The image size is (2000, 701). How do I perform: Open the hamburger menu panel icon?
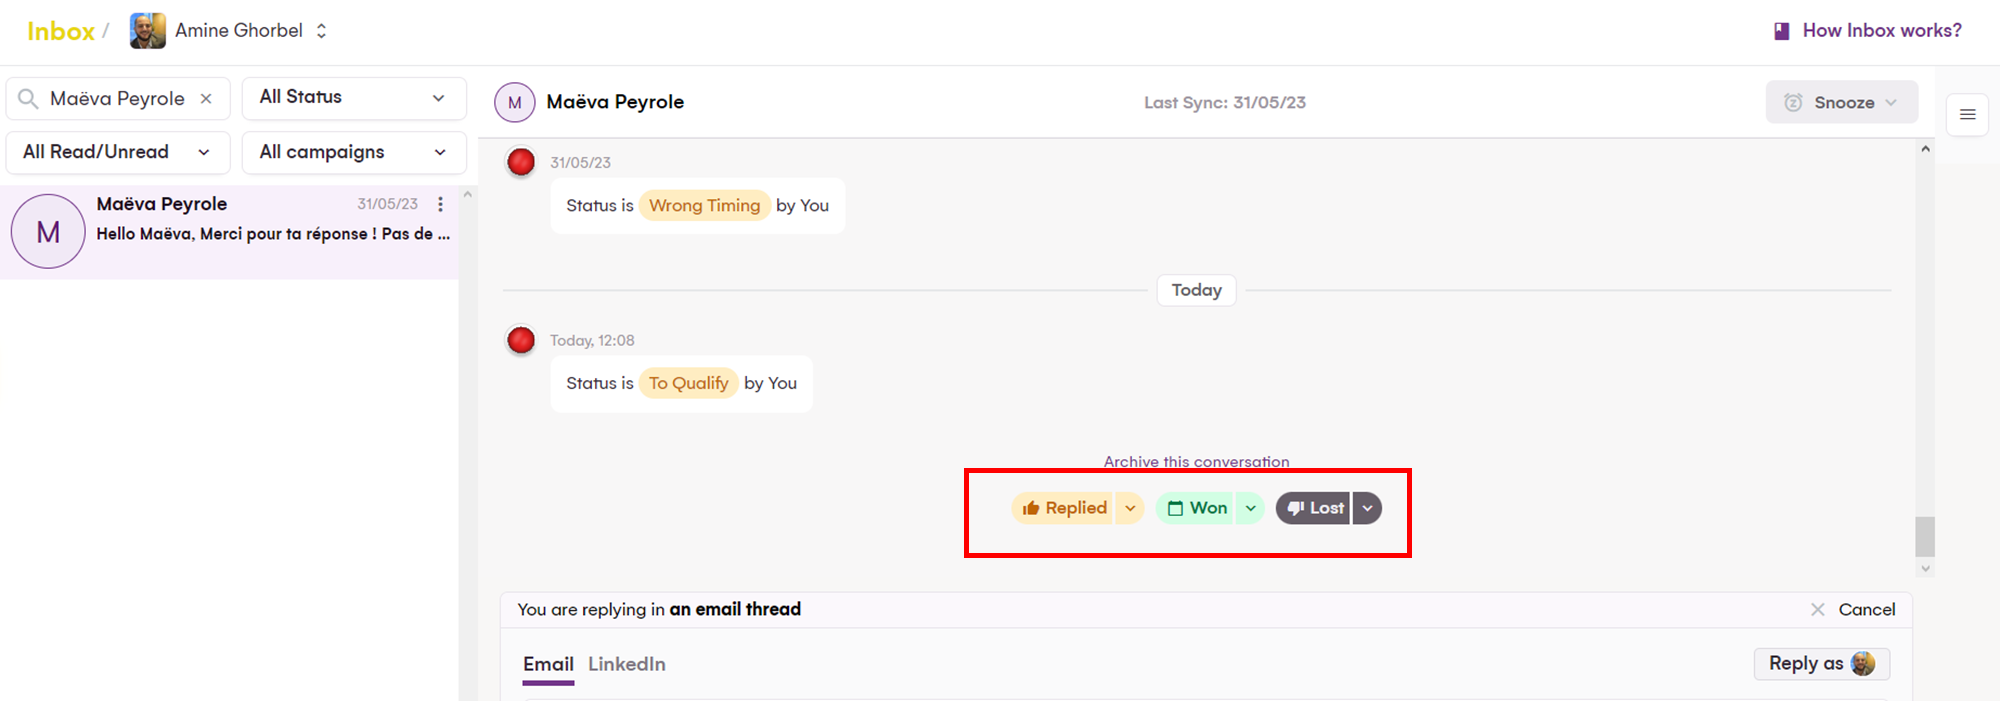1967,114
